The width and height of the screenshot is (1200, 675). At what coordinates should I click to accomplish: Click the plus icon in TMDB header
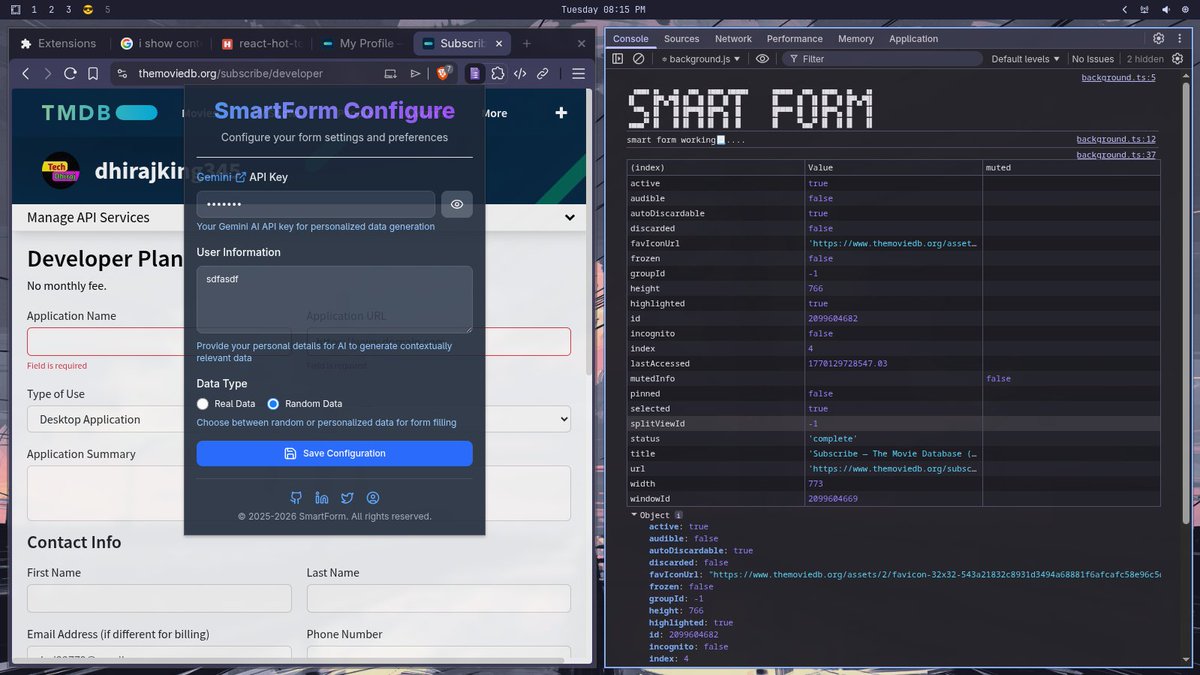561,113
